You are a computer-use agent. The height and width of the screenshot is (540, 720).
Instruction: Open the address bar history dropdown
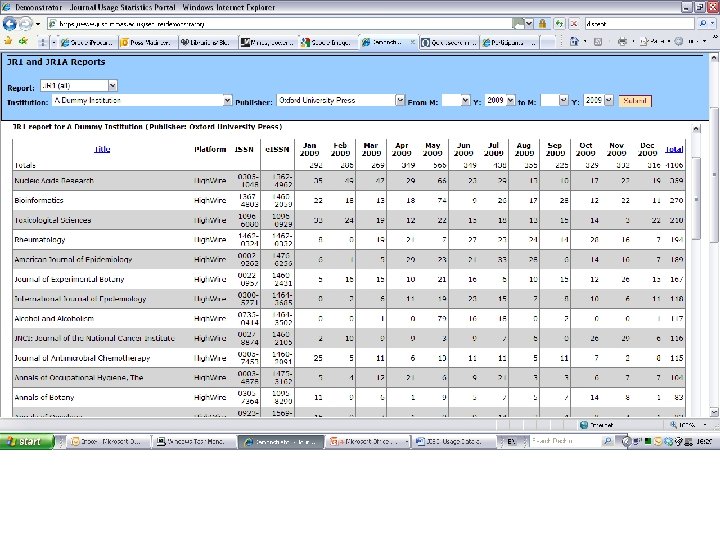[x=529, y=23]
